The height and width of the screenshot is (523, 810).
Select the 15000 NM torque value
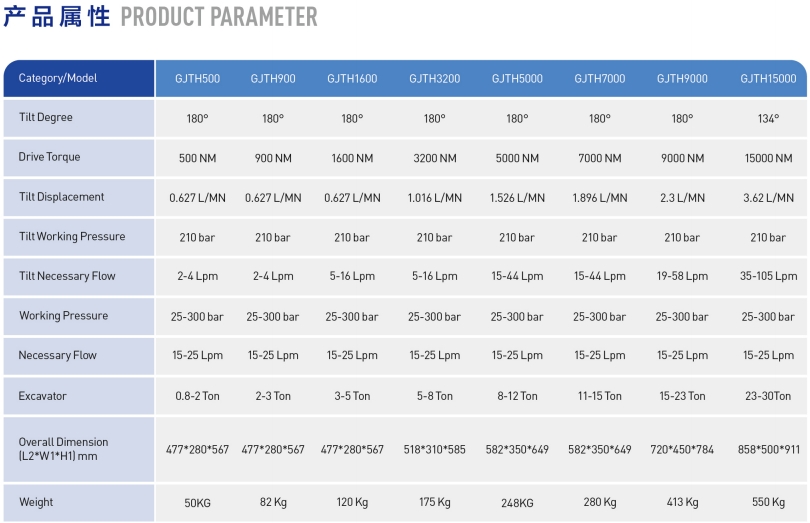pyautogui.click(x=768, y=158)
